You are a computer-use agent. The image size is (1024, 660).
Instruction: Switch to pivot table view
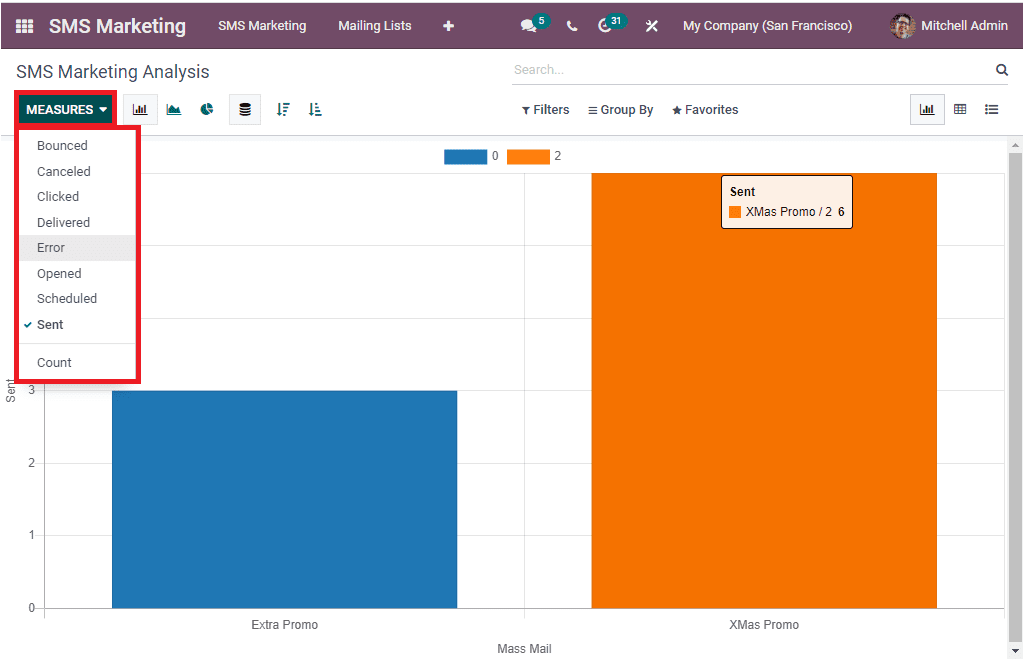(960, 109)
